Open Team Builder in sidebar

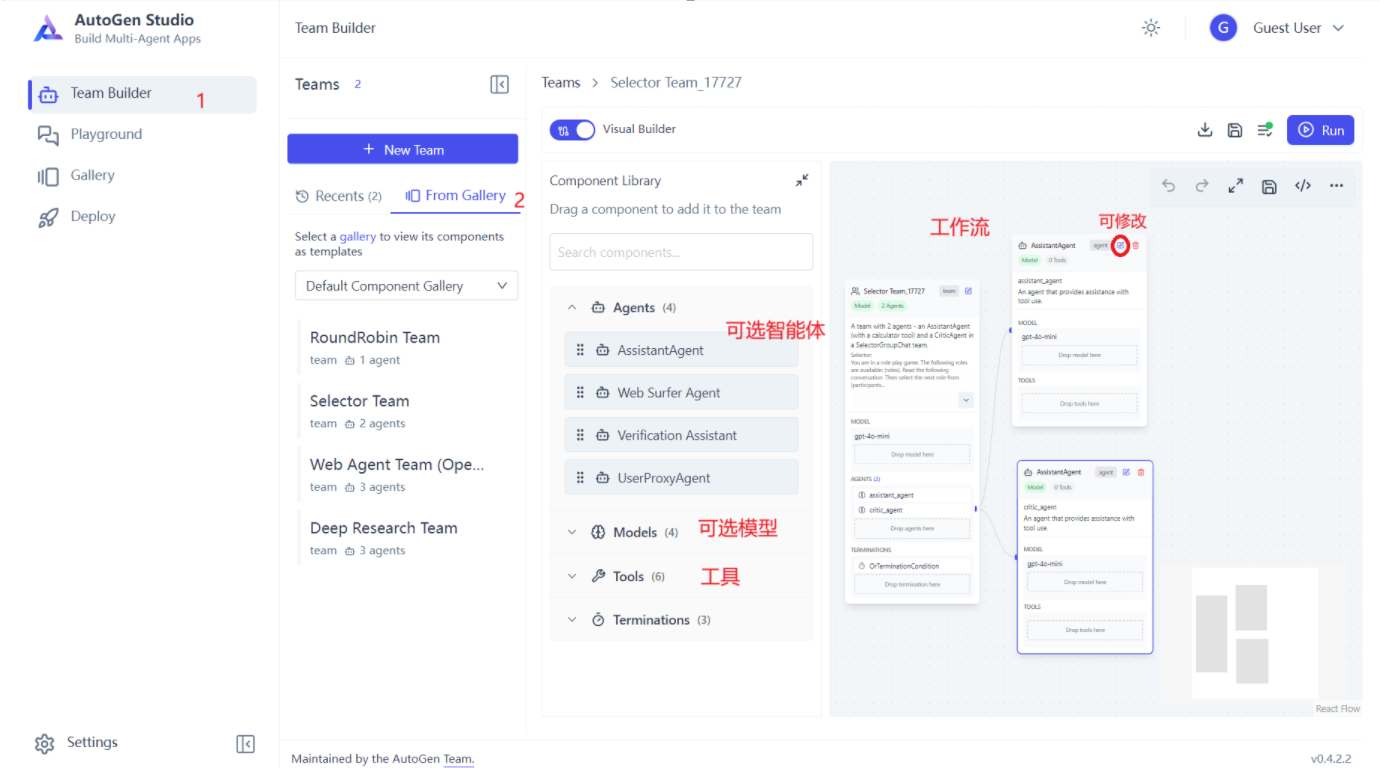tap(143, 94)
